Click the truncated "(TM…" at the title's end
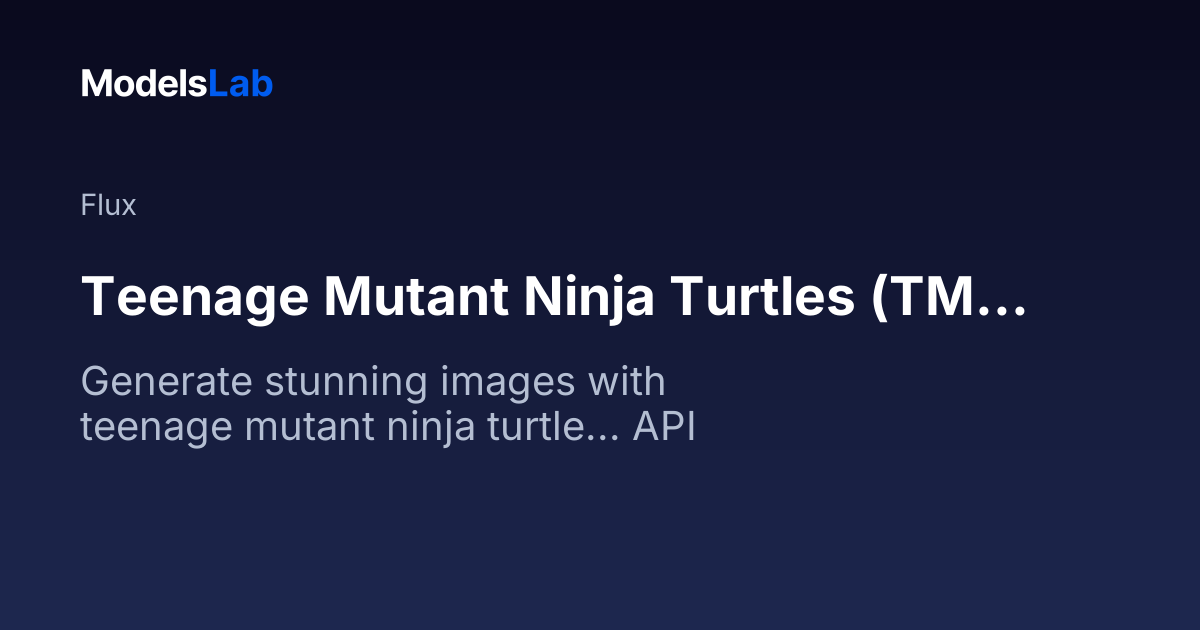The width and height of the screenshot is (1200, 630). [949, 297]
